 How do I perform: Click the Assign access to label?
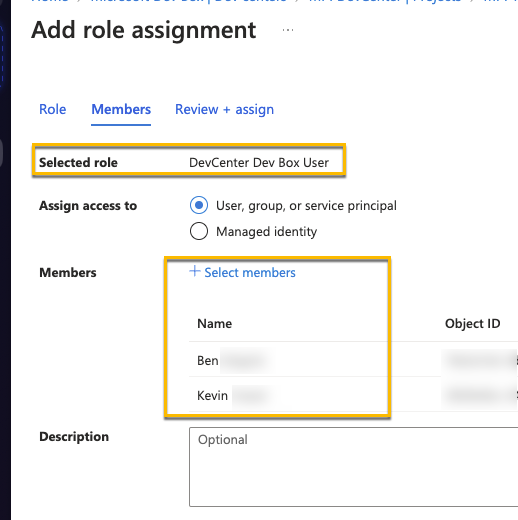(88, 206)
